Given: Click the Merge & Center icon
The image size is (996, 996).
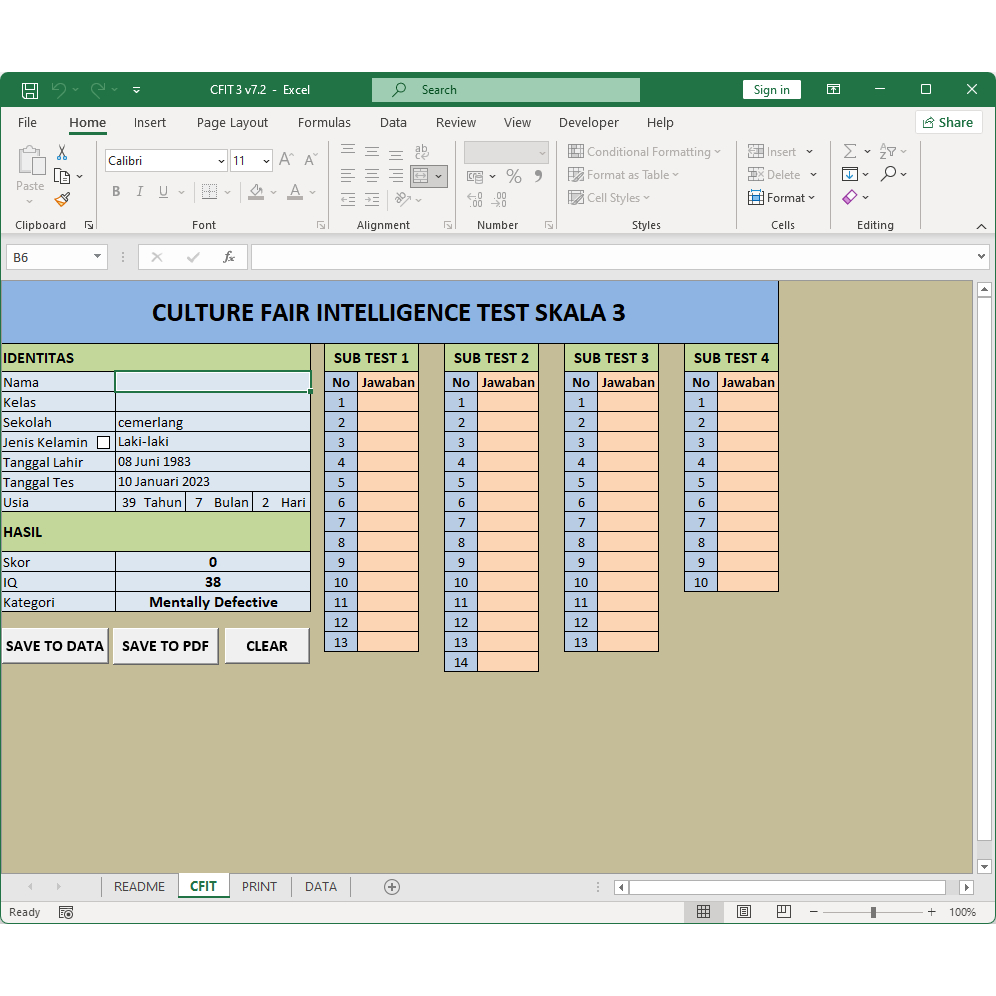Looking at the screenshot, I should coord(421,176).
